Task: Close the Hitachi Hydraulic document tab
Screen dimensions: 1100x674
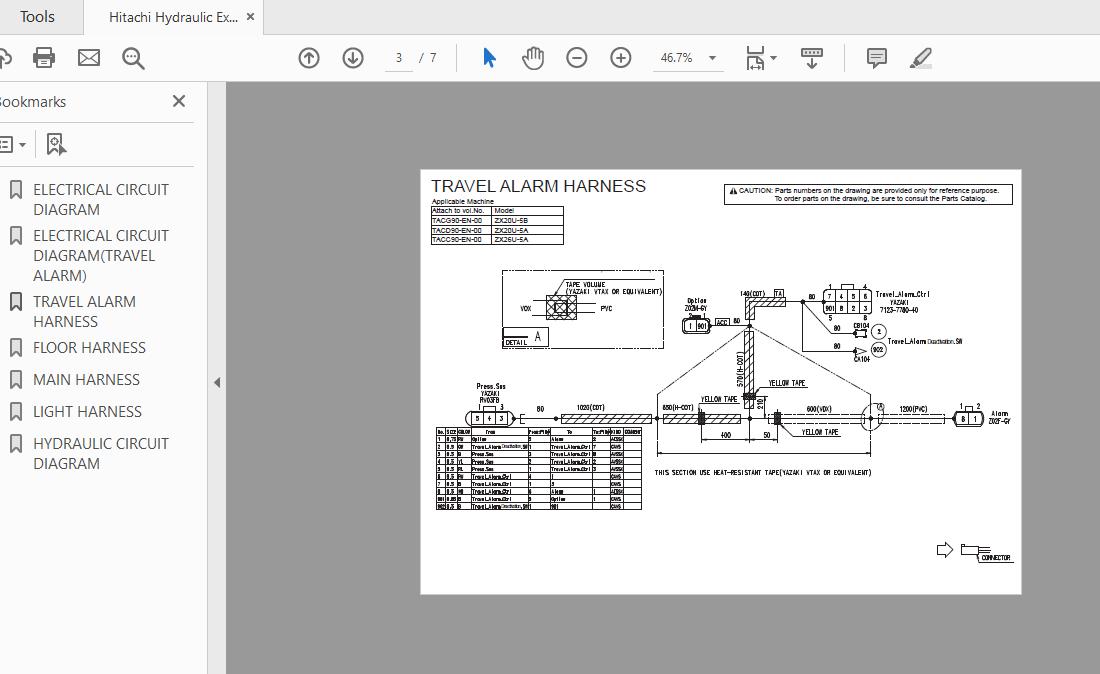Action: coord(250,17)
